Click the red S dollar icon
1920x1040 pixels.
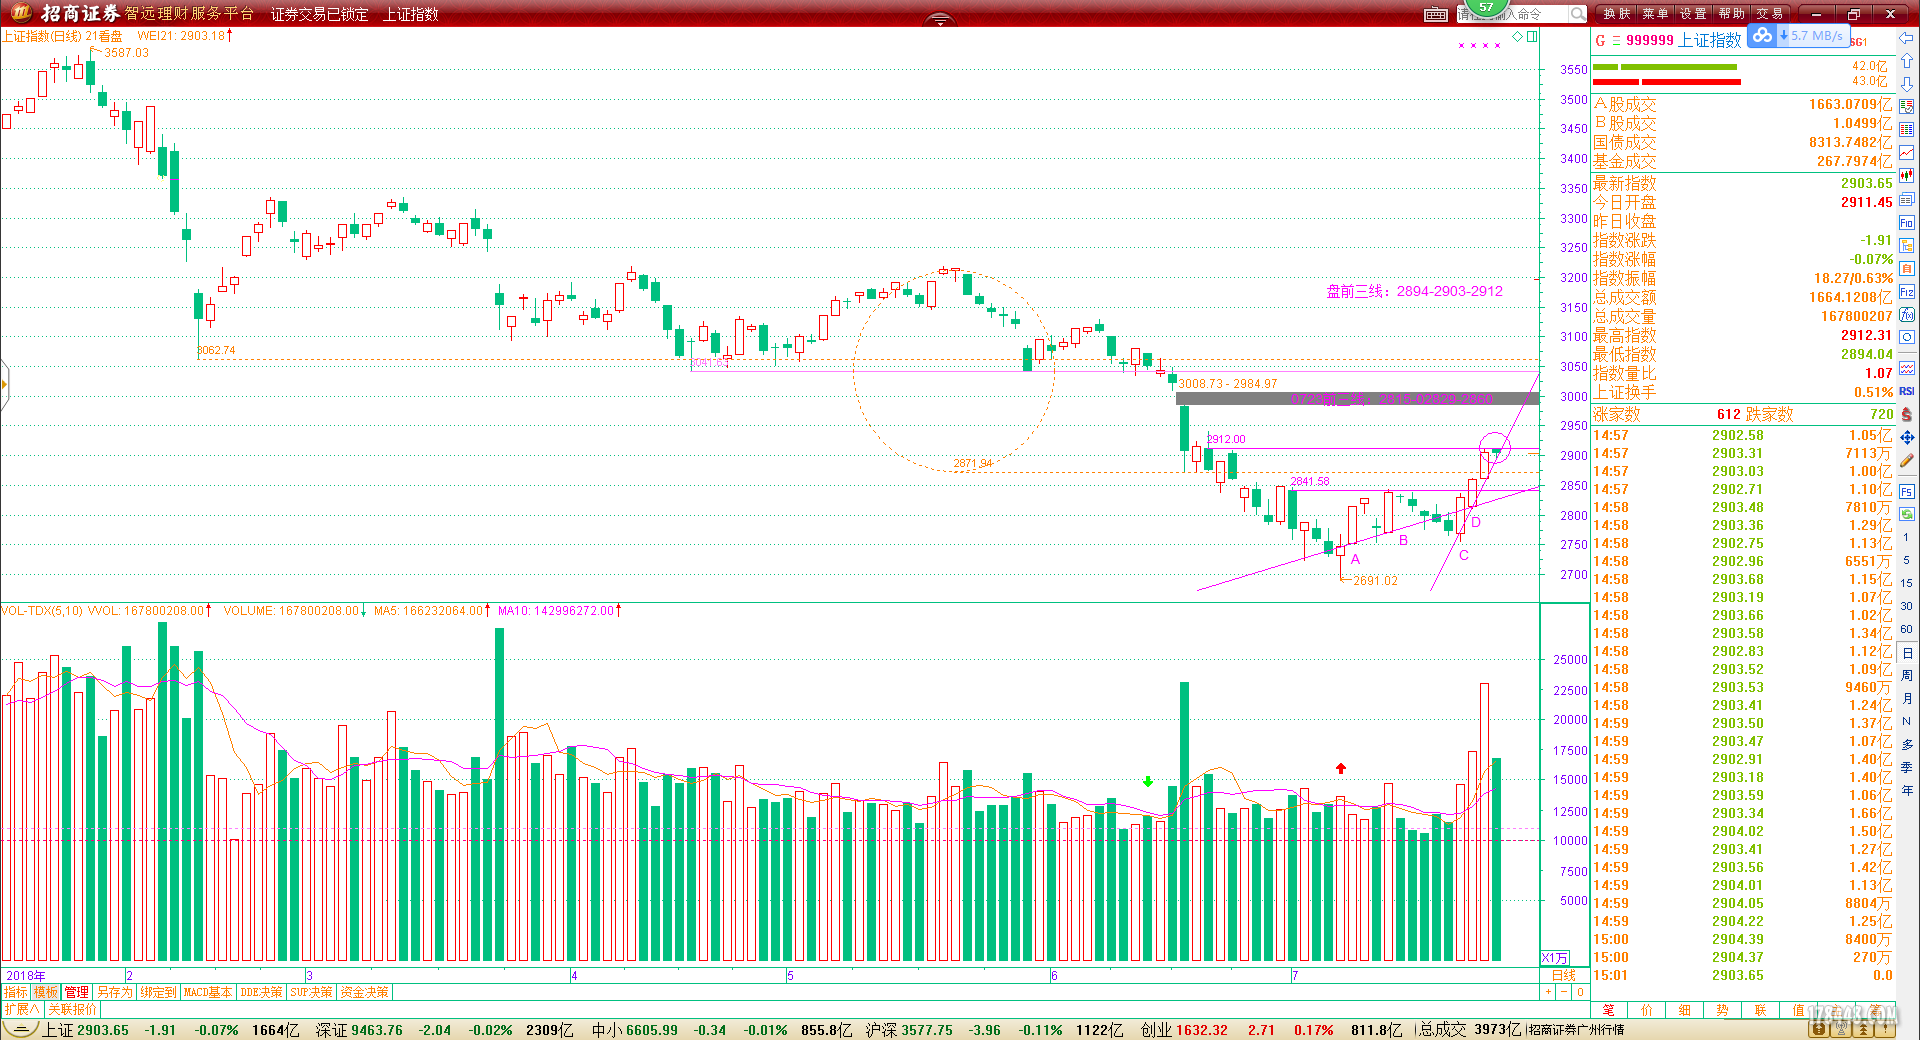coord(1907,414)
